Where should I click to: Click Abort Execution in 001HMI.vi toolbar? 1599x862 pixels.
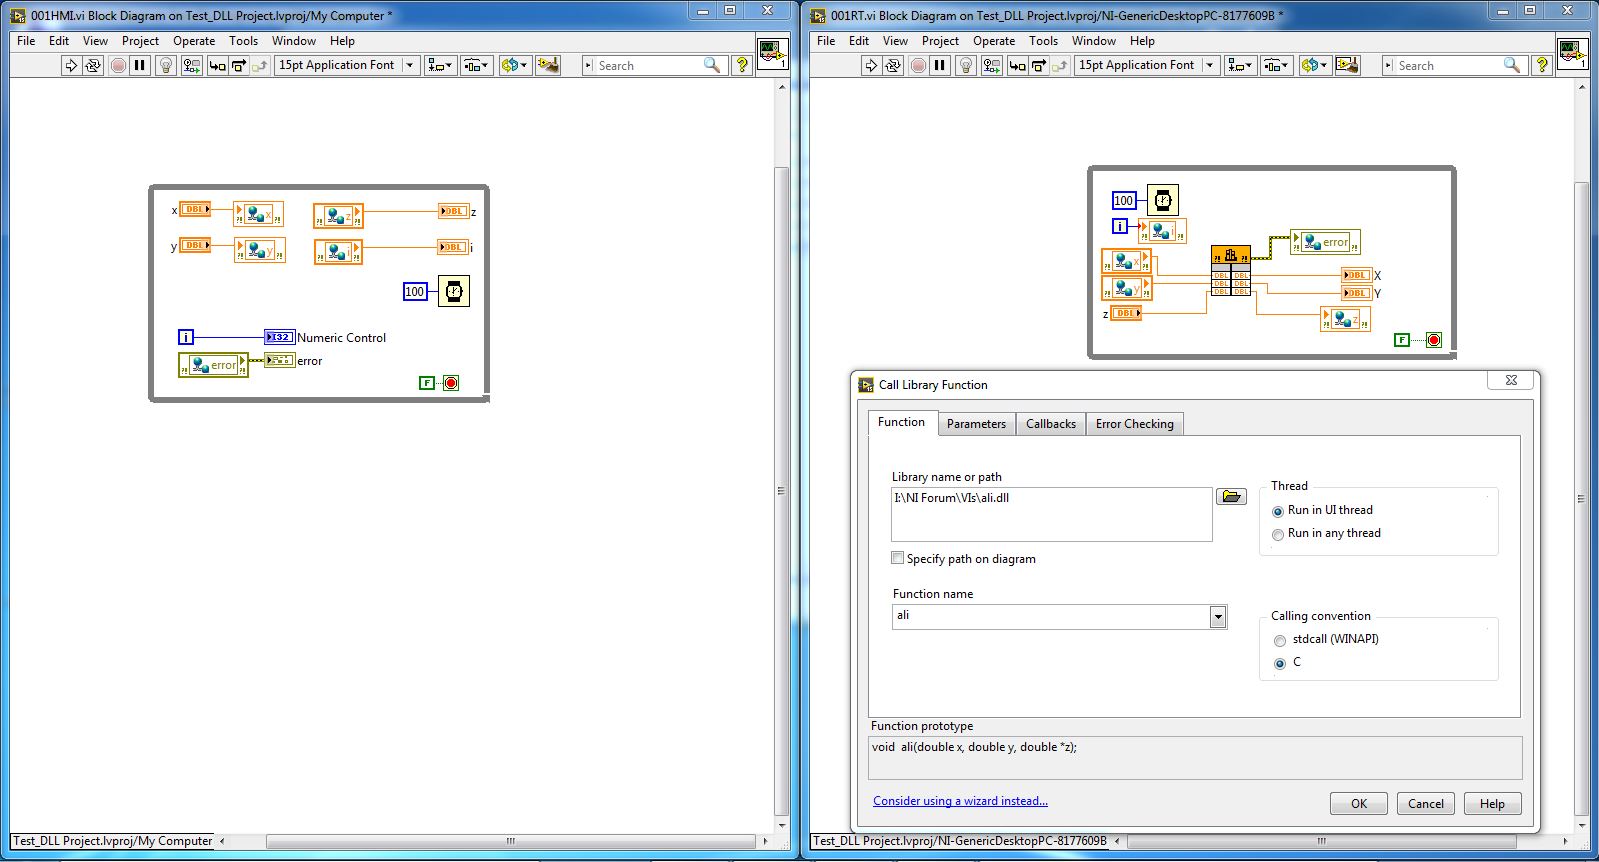click(118, 65)
